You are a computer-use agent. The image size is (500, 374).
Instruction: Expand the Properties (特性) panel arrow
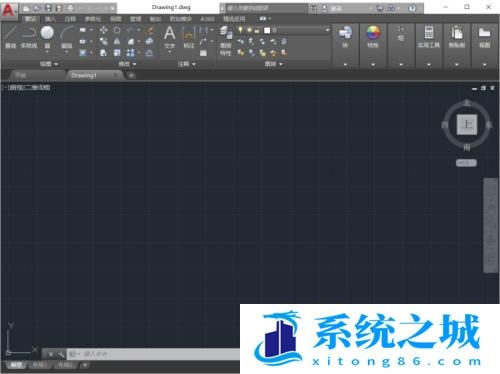pos(373,64)
